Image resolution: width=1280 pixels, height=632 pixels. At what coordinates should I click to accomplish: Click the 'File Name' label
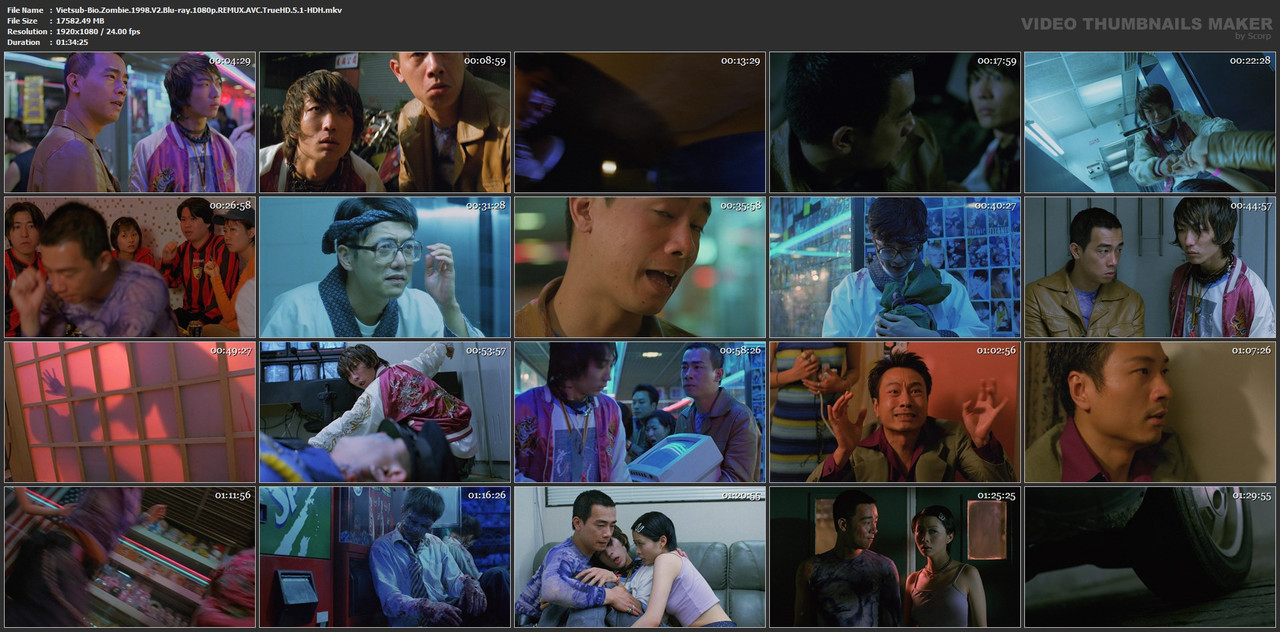tap(25, 9)
